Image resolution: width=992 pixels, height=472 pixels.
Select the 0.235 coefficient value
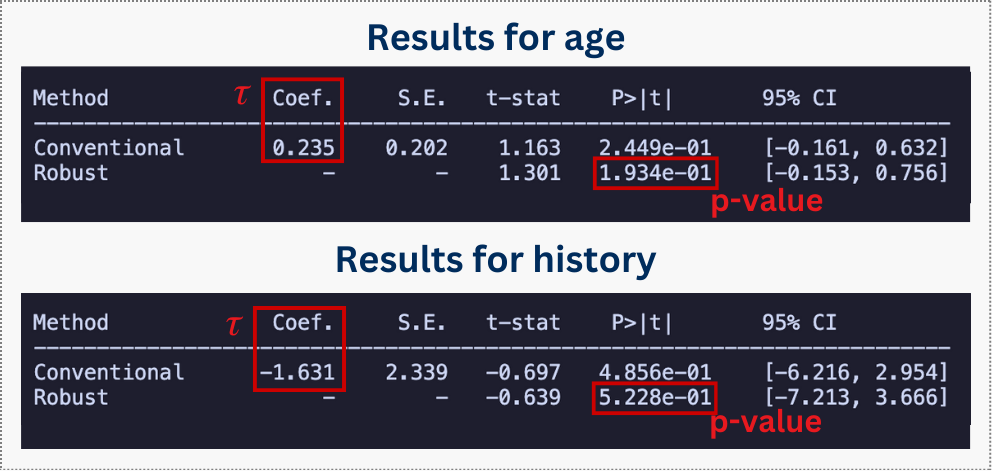coord(304,148)
